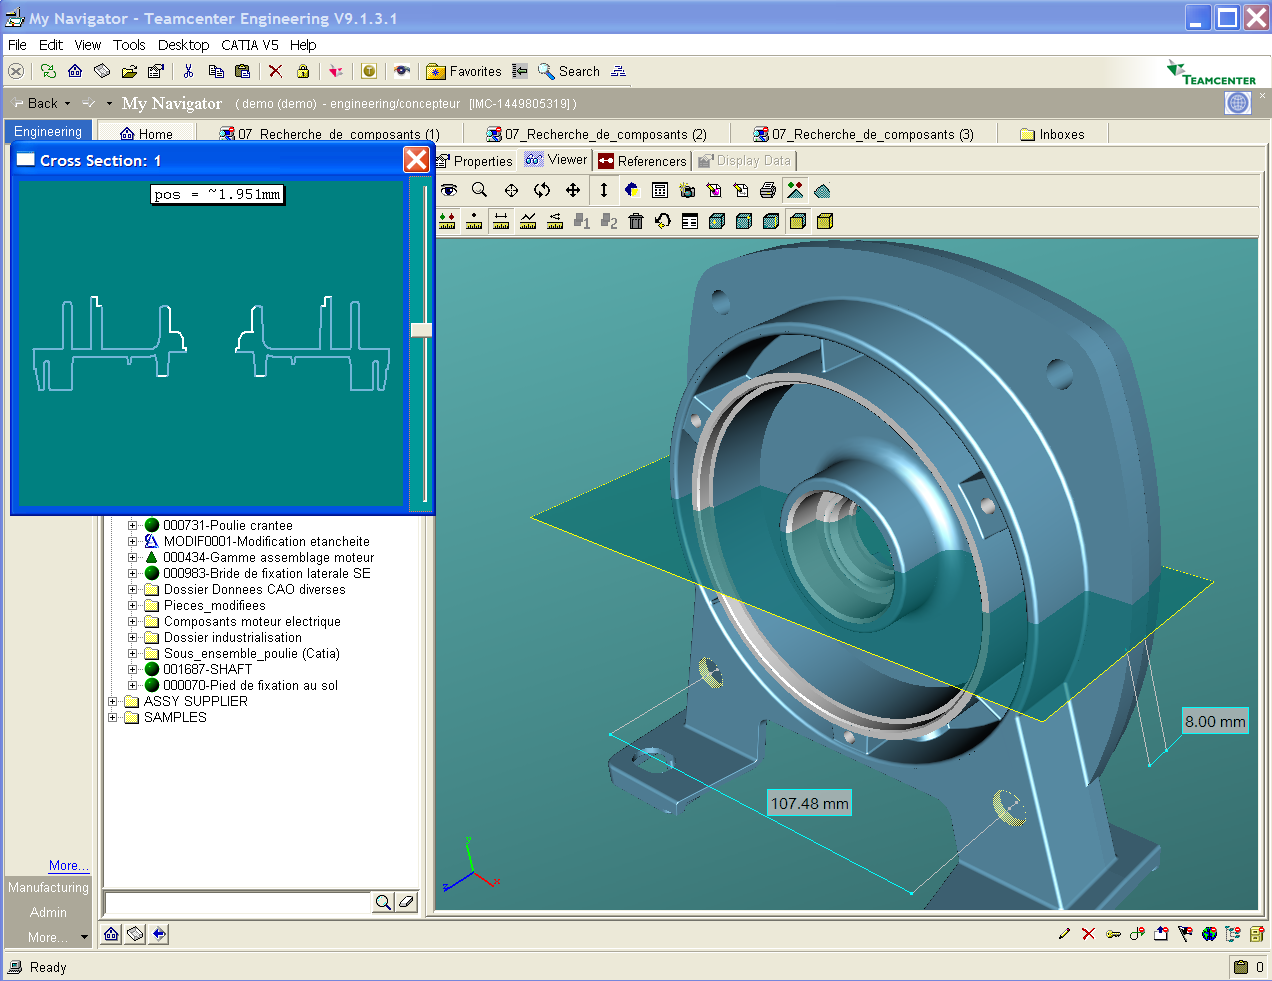Take a snapshot with the camera icon
This screenshot has width=1272, height=981.
coord(687,190)
